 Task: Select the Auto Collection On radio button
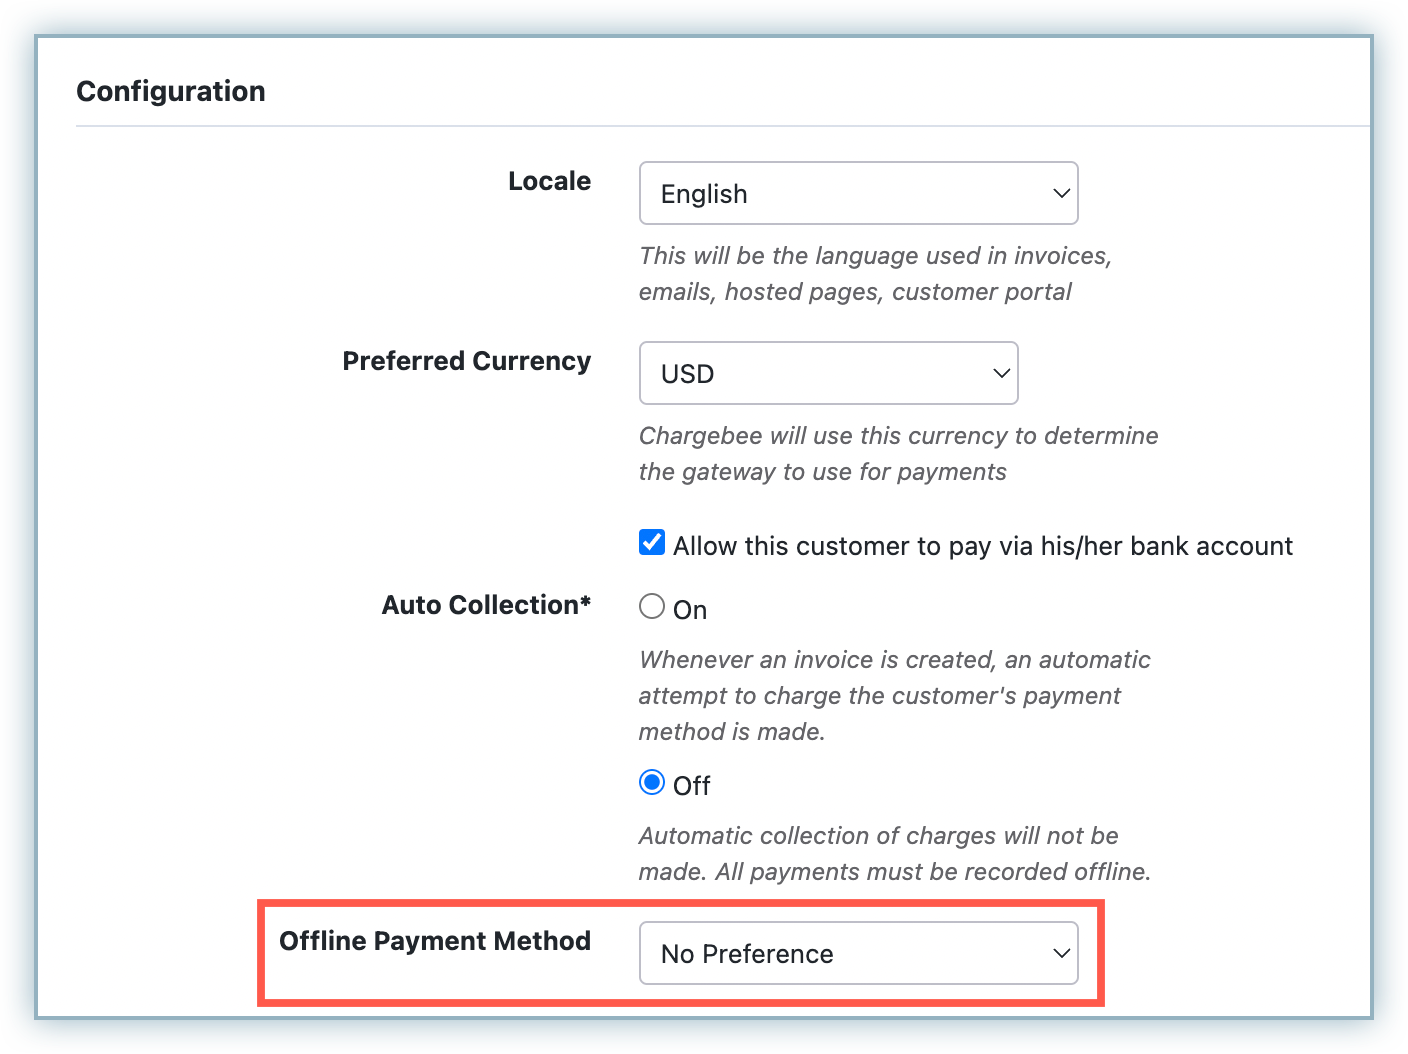click(652, 606)
